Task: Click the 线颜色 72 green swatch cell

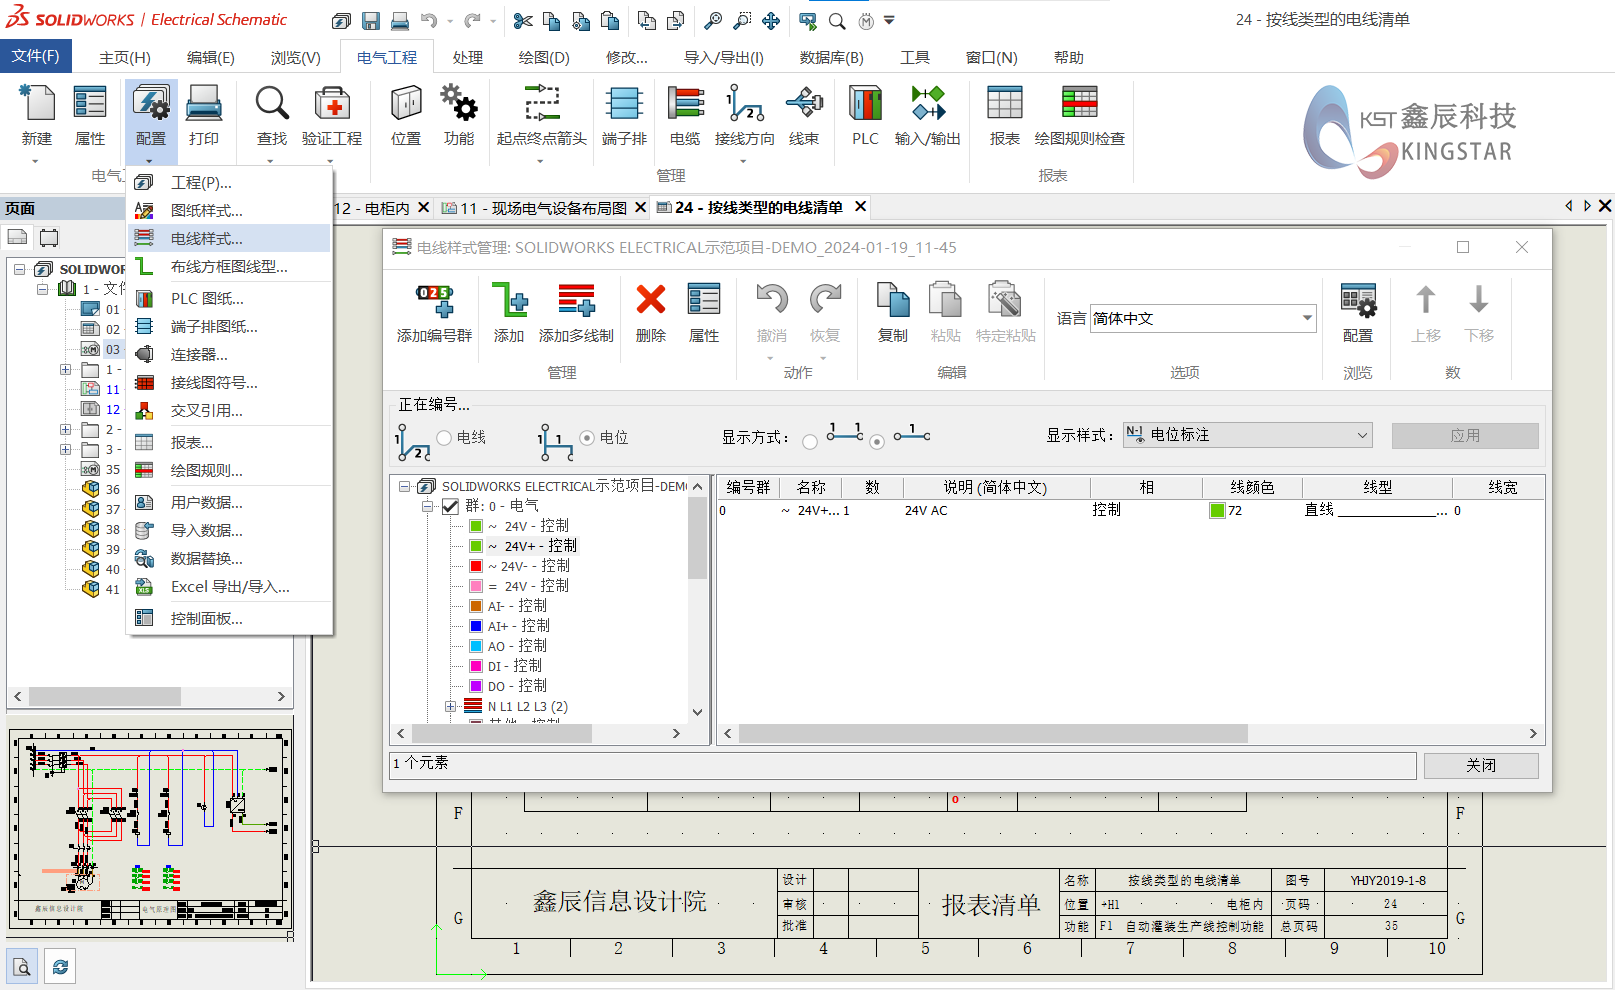Action: click(1217, 510)
